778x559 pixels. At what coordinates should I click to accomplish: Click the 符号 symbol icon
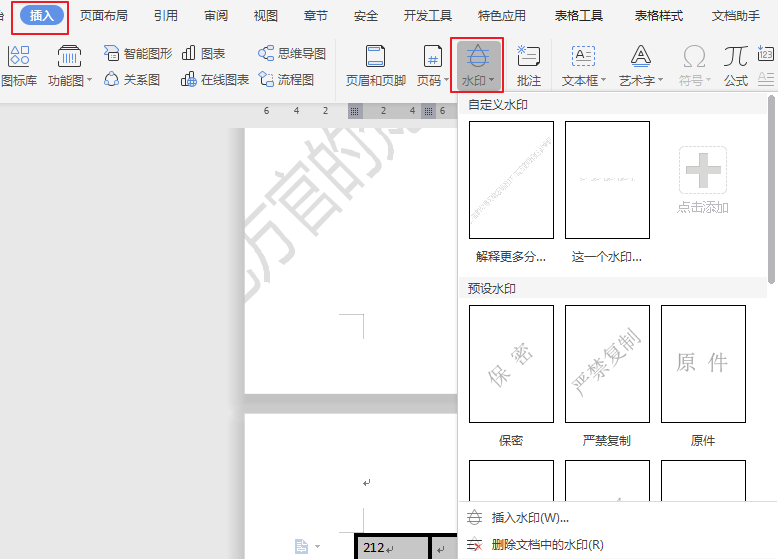coord(694,56)
